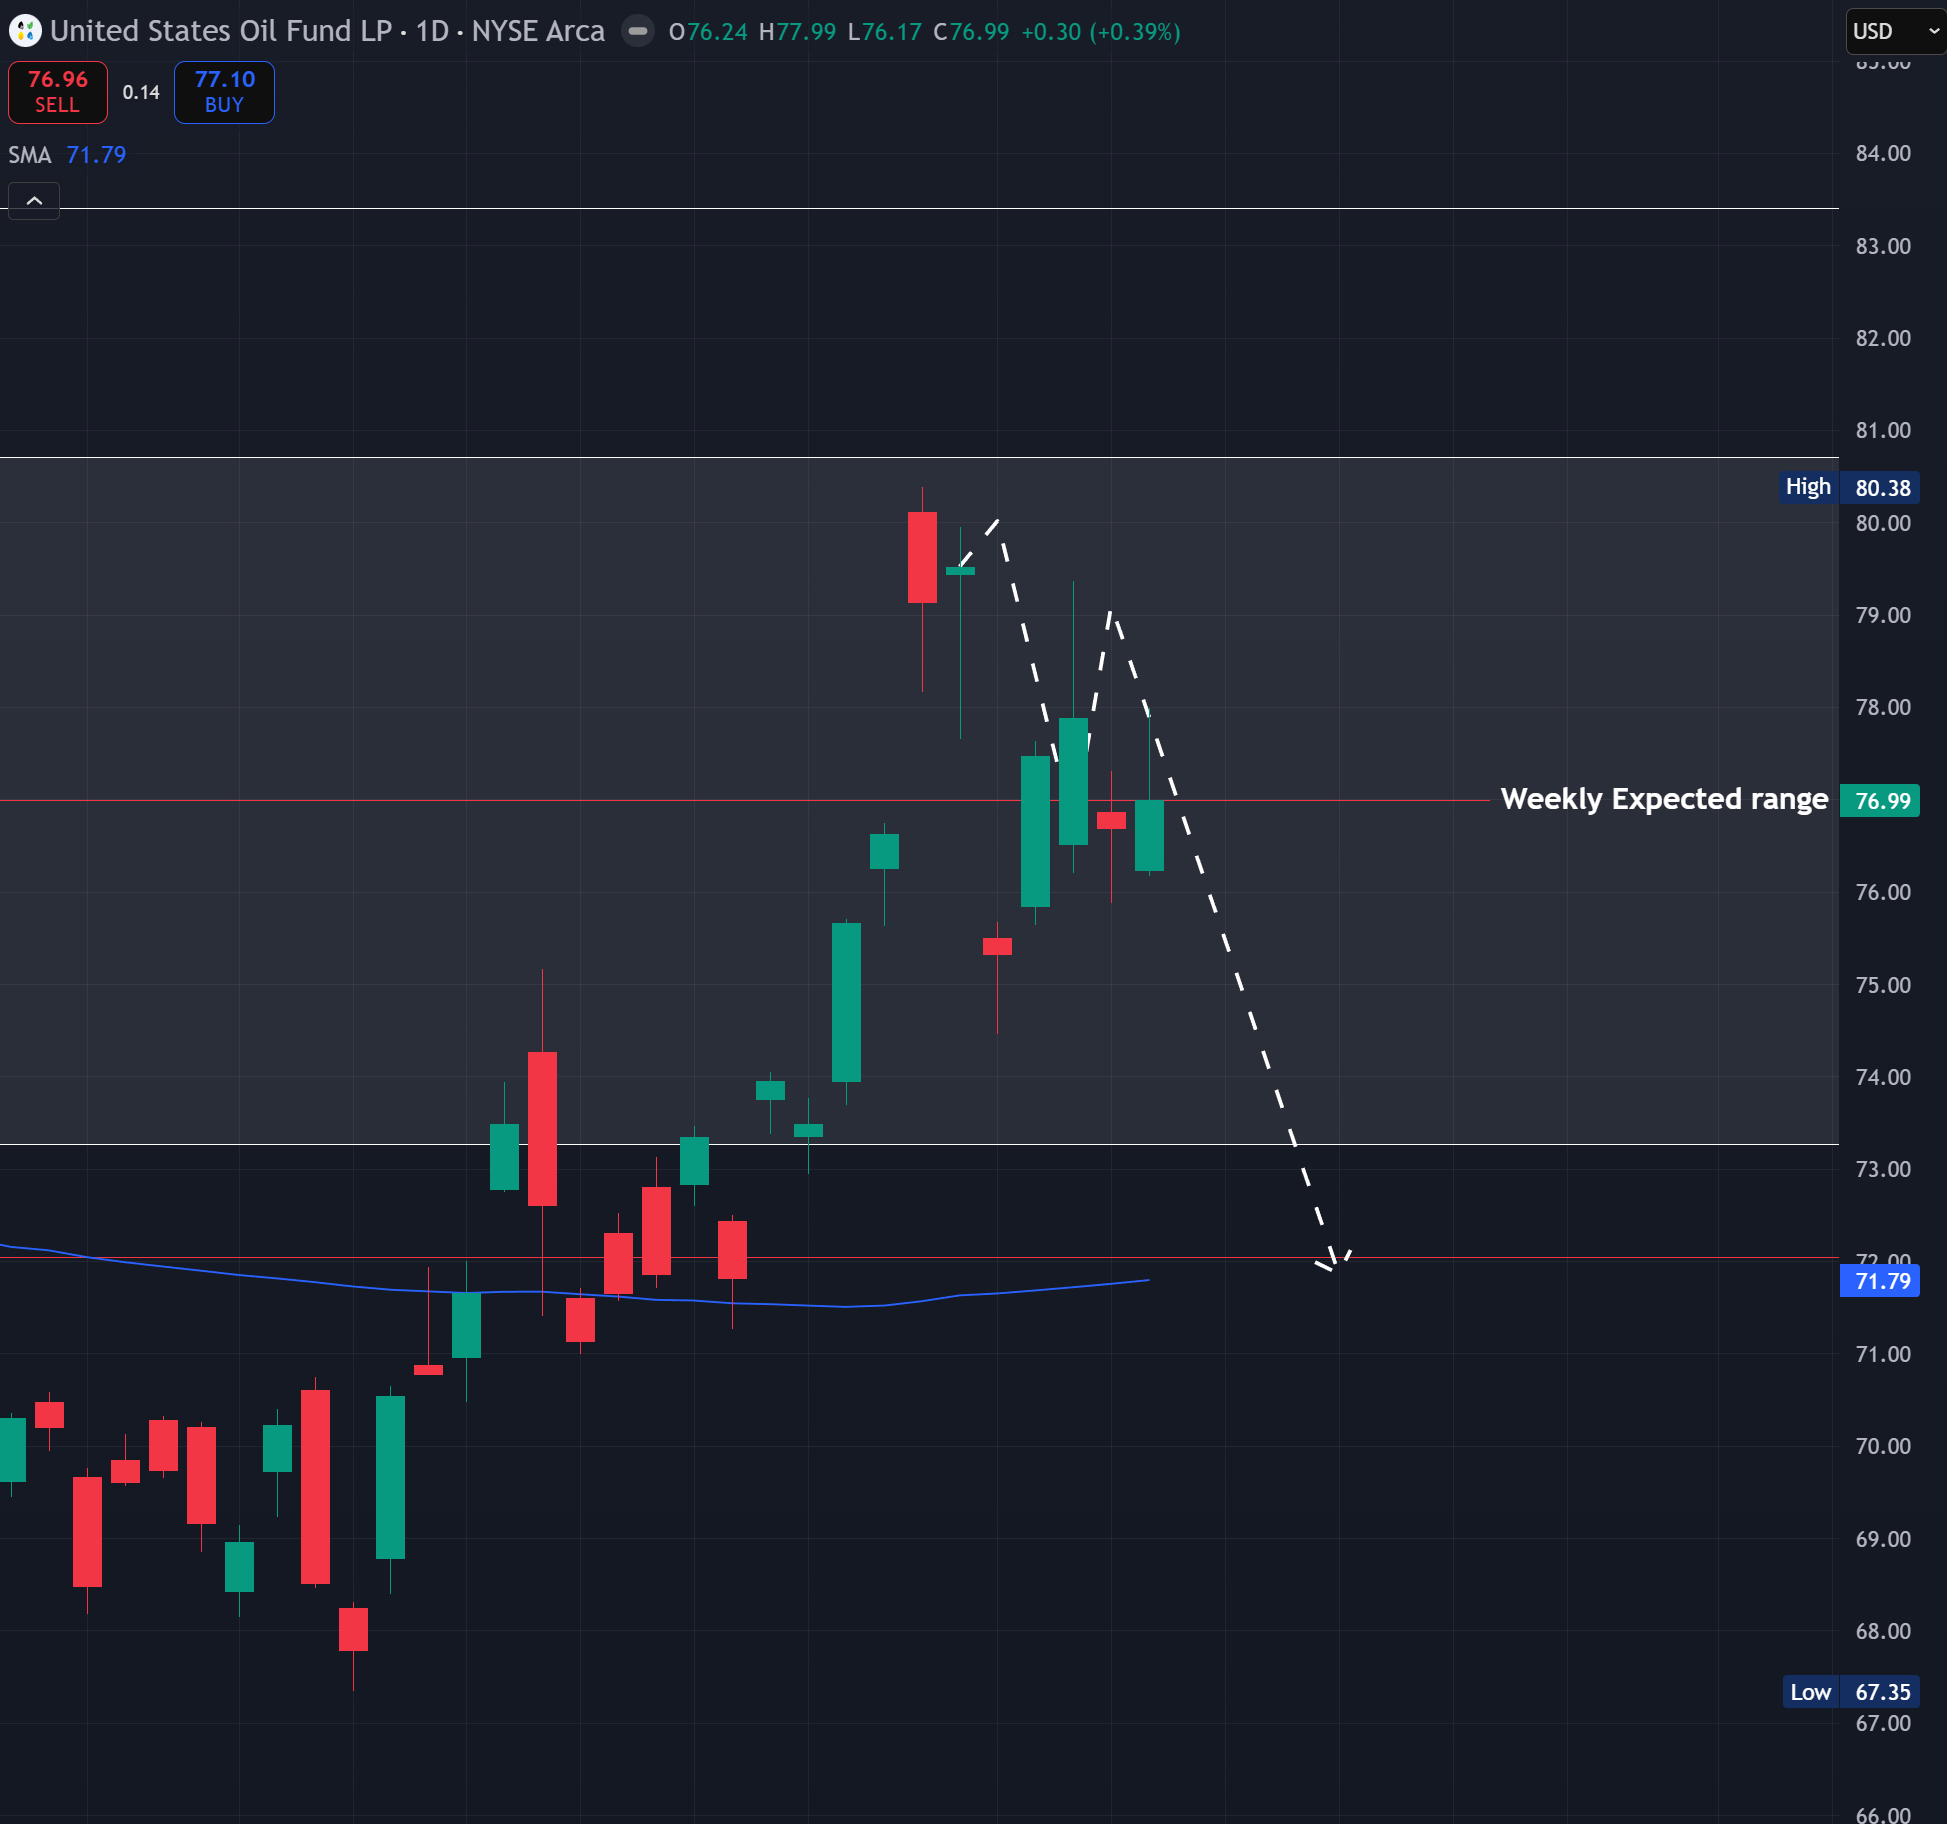1947x1824 pixels.
Task: Select the Weekly Expected range text label
Action: [x=1664, y=799]
